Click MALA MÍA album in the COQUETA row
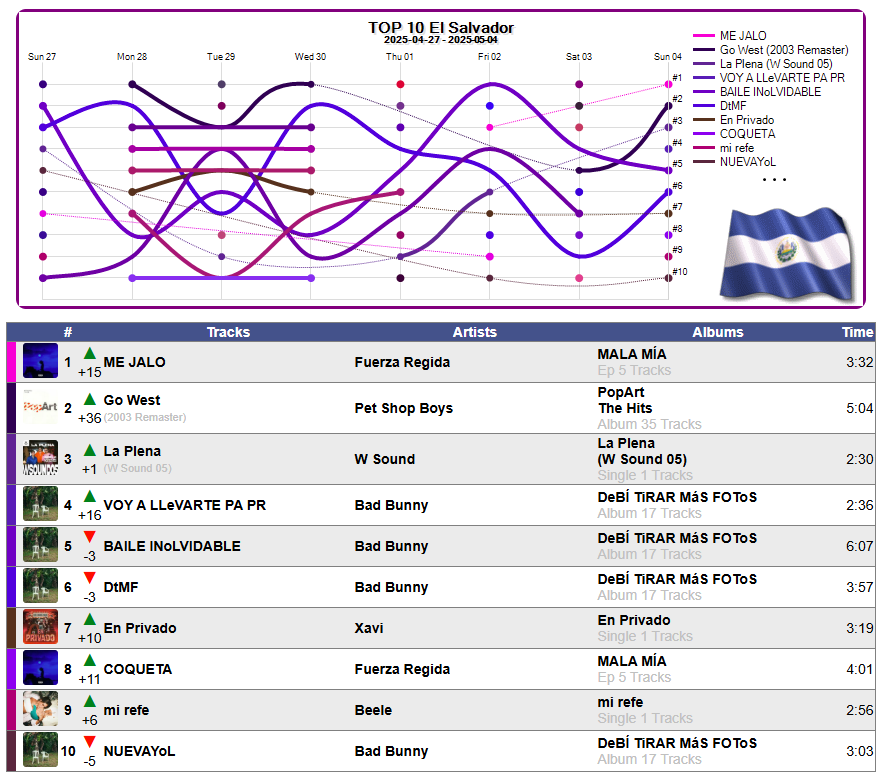Viewport: 881px width, 777px height. click(632, 661)
